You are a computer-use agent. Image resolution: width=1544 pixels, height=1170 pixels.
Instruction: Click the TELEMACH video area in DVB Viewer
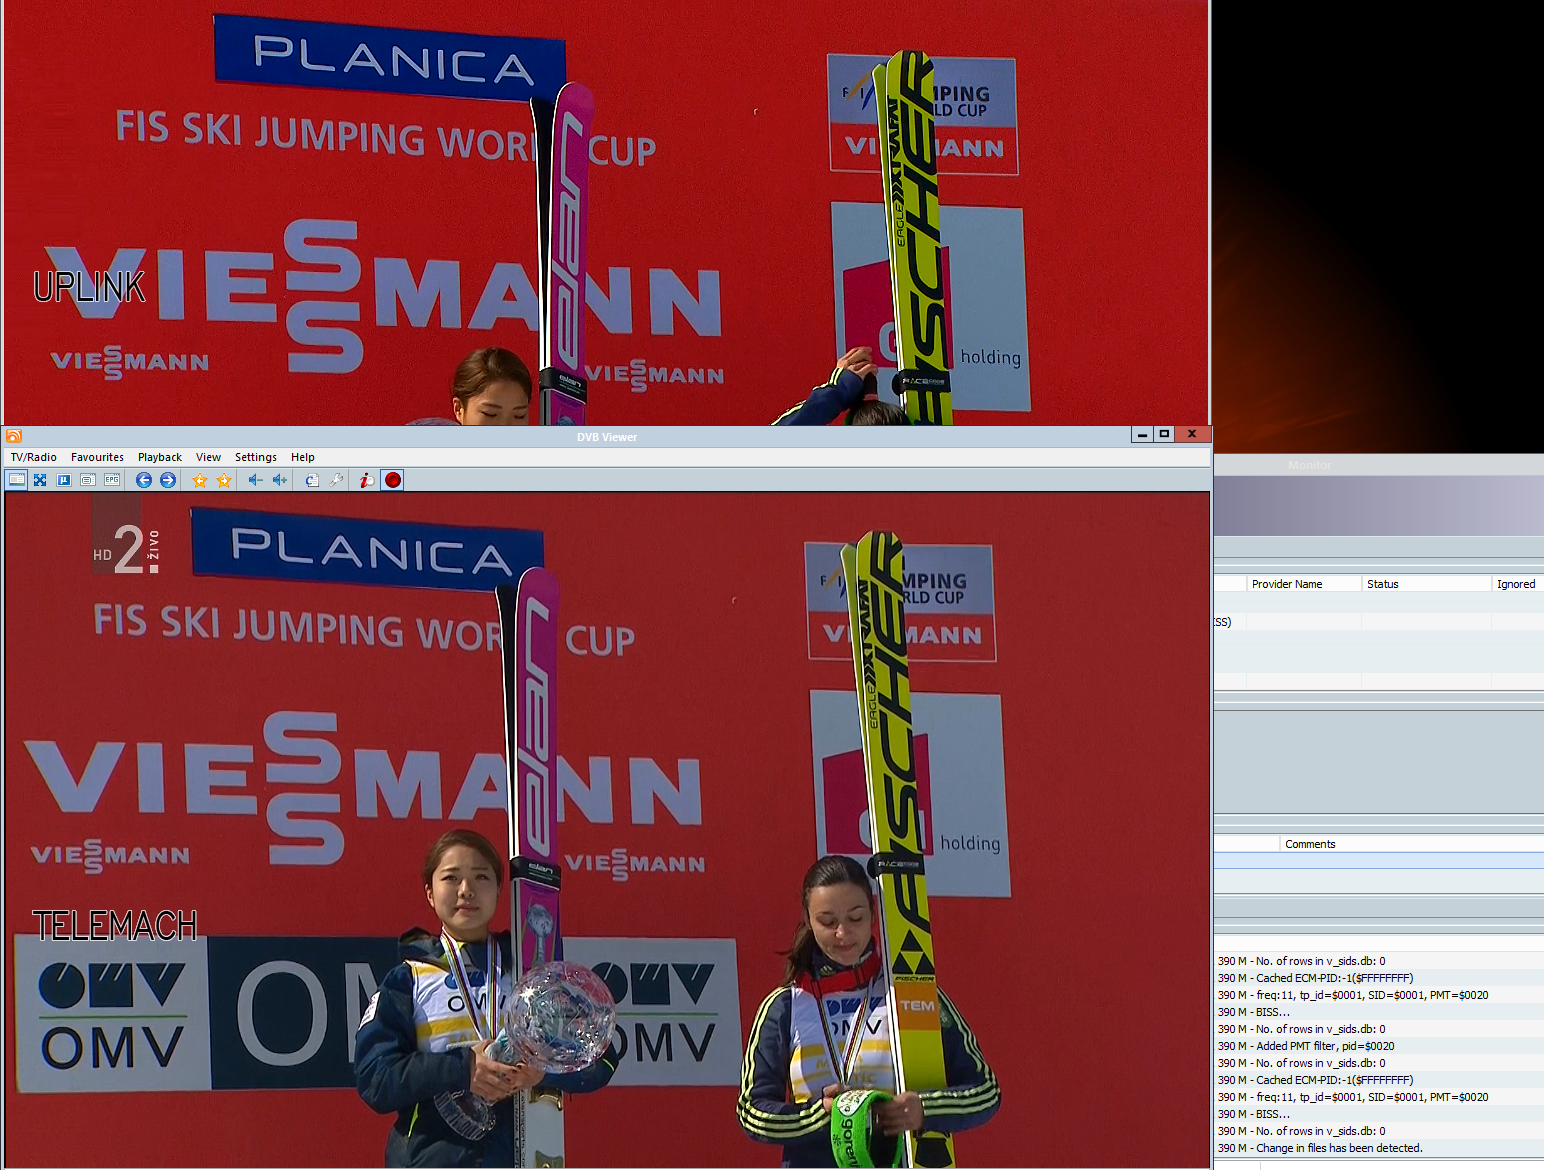pyautogui.click(x=607, y=830)
